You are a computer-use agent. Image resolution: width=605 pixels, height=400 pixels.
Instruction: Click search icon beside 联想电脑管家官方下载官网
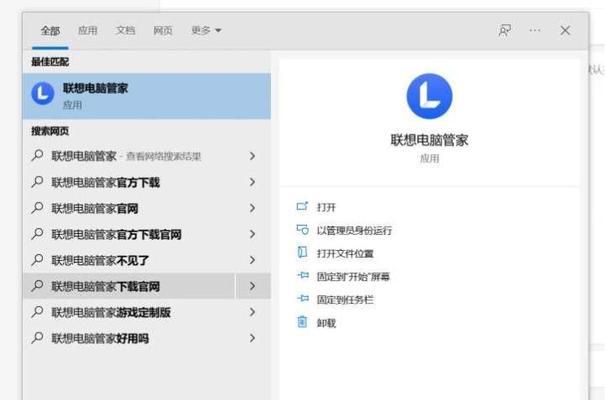[x=37, y=233]
